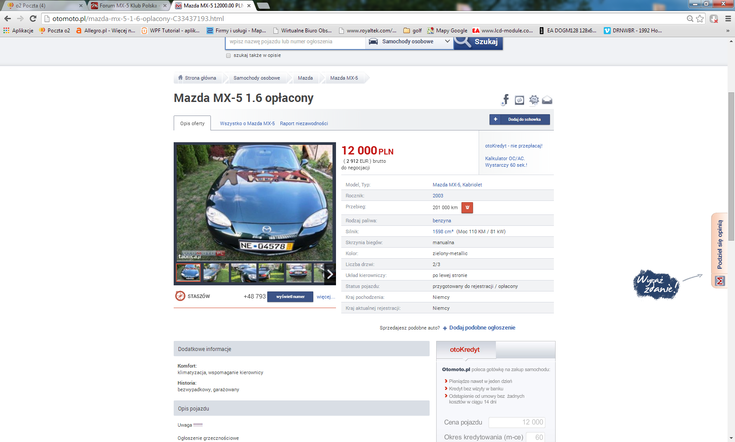This screenshot has width=735, height=442.
Task: Click 'benzyna' fuel link
Action: pos(442,220)
